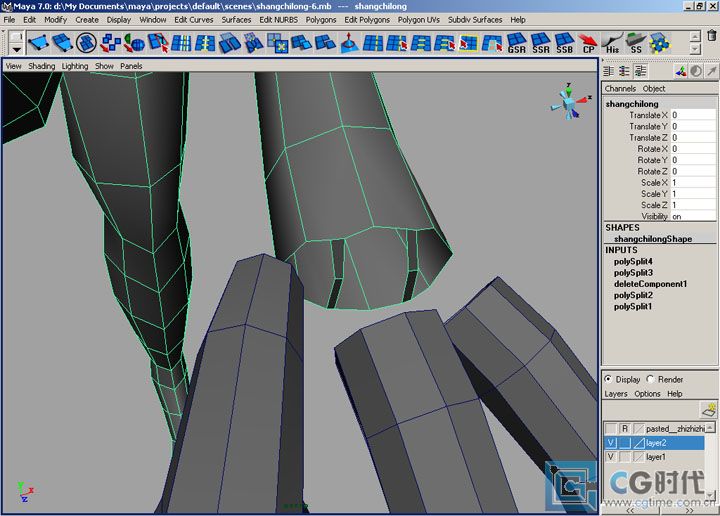Image resolution: width=720 pixels, height=516 pixels.
Task: Click the shelf scroll up arrow
Action: click(x=695, y=36)
